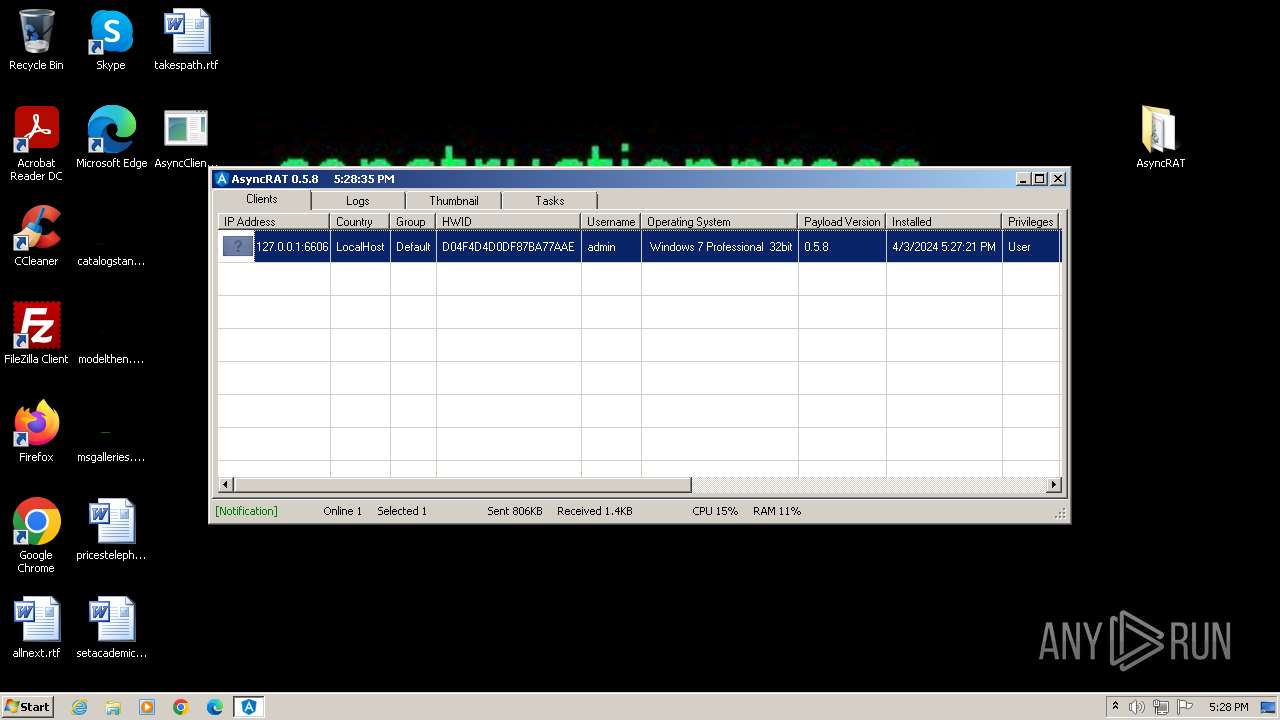
Task: Open Chrome from the taskbar
Action: [x=181, y=707]
